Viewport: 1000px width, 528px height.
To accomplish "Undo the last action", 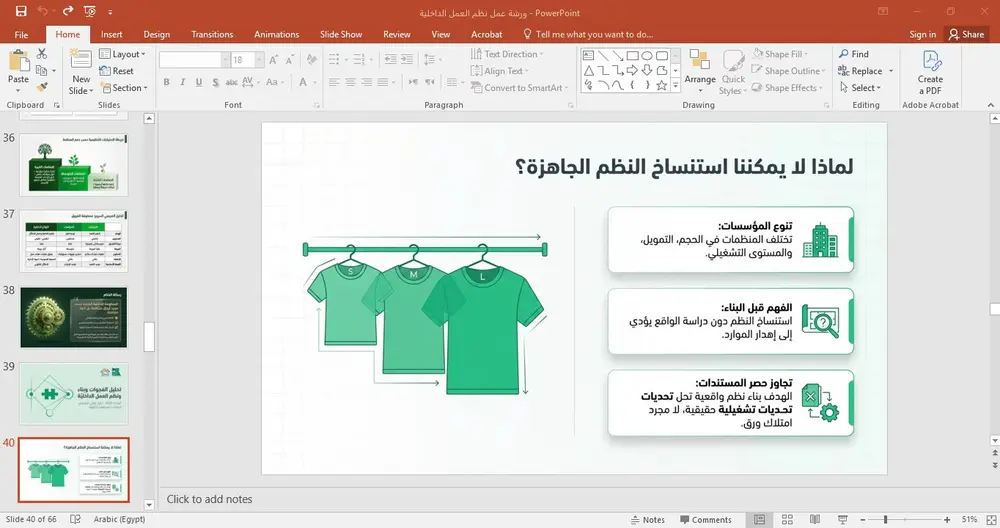I will click(x=43, y=11).
